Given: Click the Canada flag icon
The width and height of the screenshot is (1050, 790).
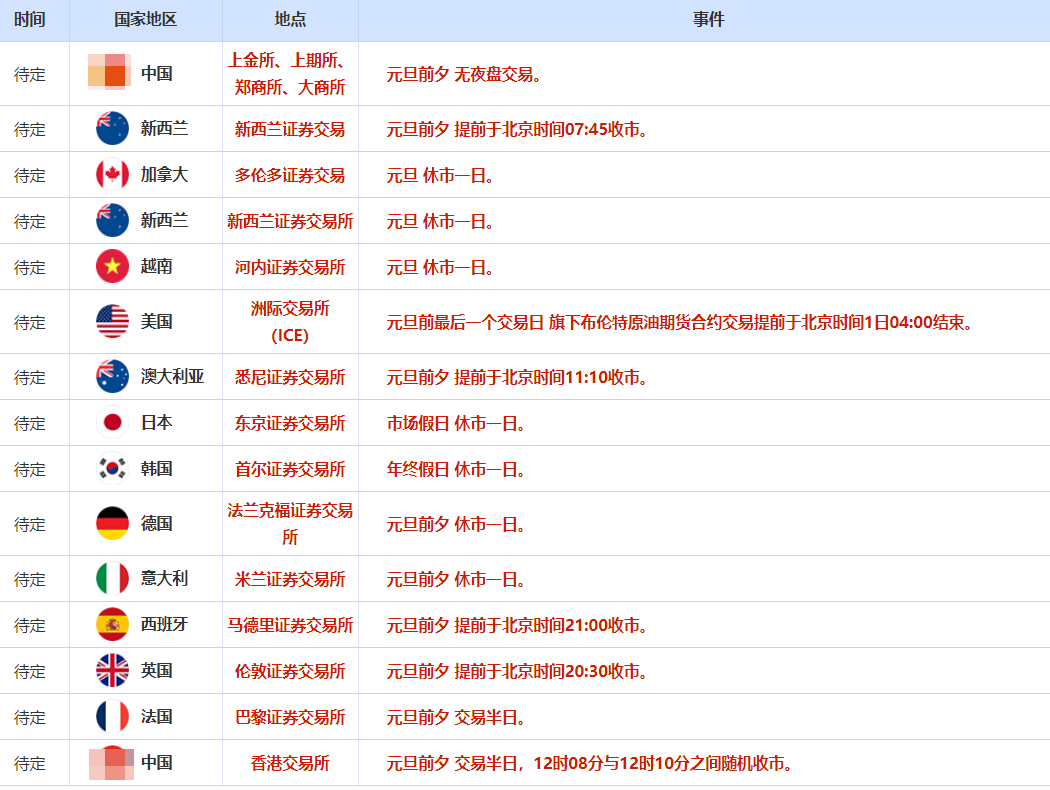Looking at the screenshot, I should click(x=112, y=175).
